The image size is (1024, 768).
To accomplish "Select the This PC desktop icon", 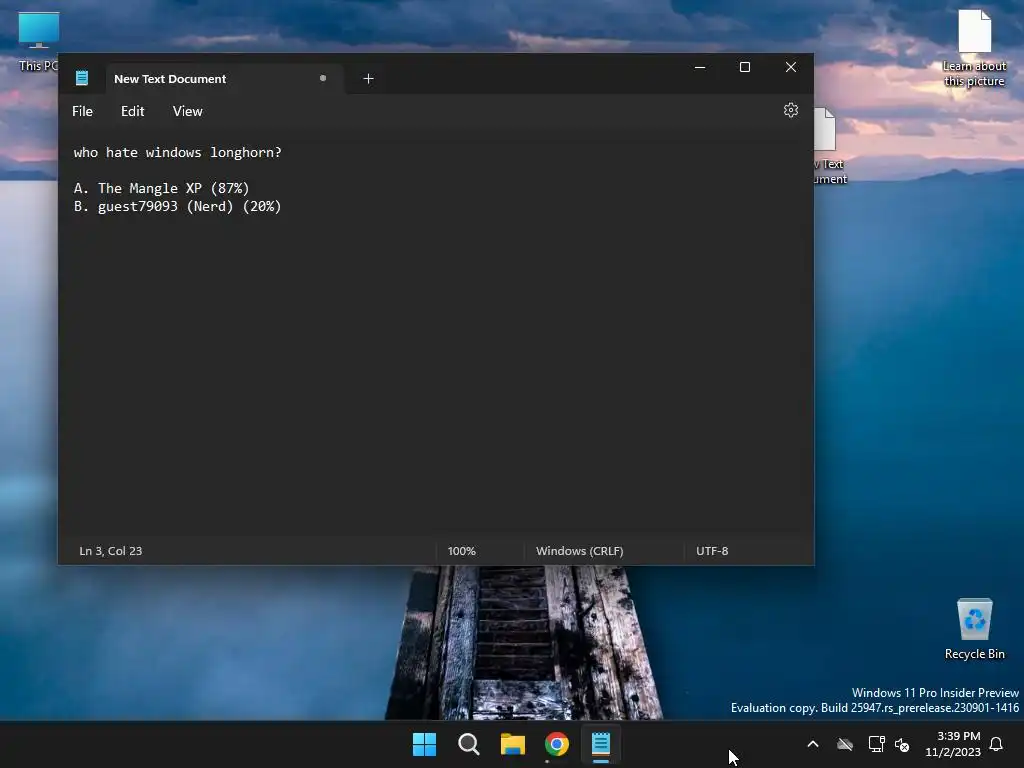I will pos(38,42).
